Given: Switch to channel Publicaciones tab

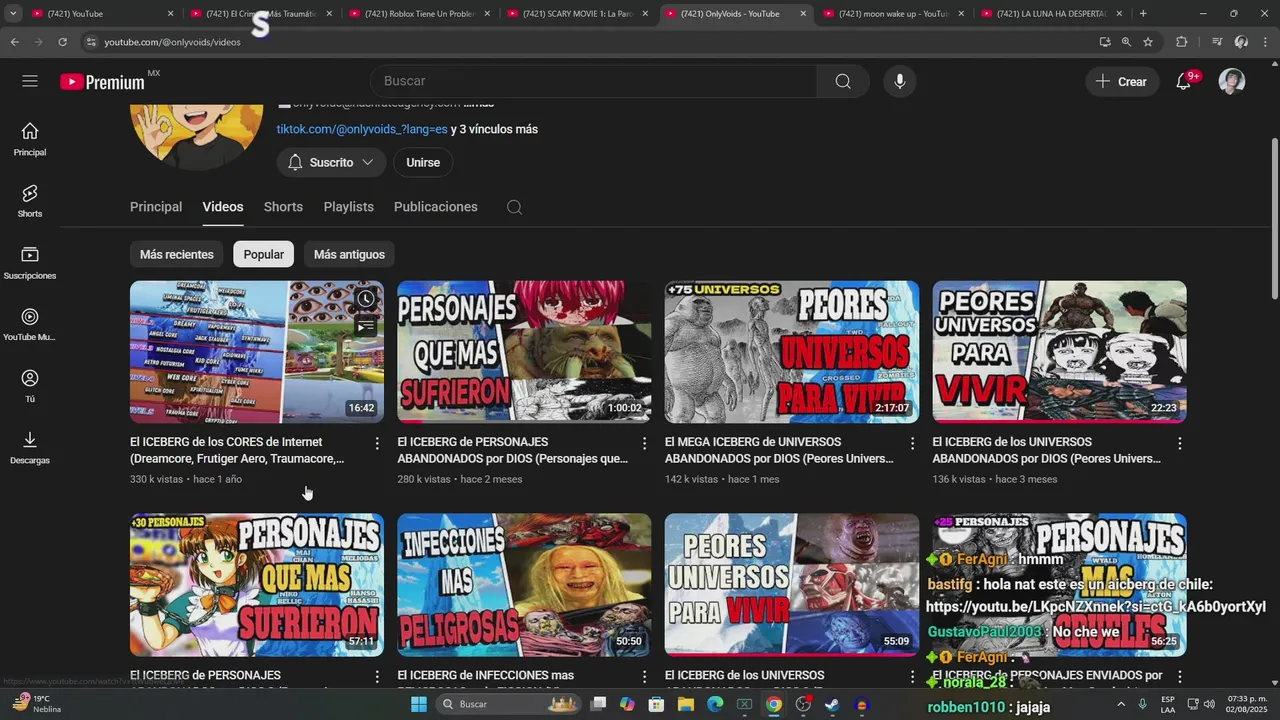Looking at the screenshot, I should pyautogui.click(x=436, y=207).
